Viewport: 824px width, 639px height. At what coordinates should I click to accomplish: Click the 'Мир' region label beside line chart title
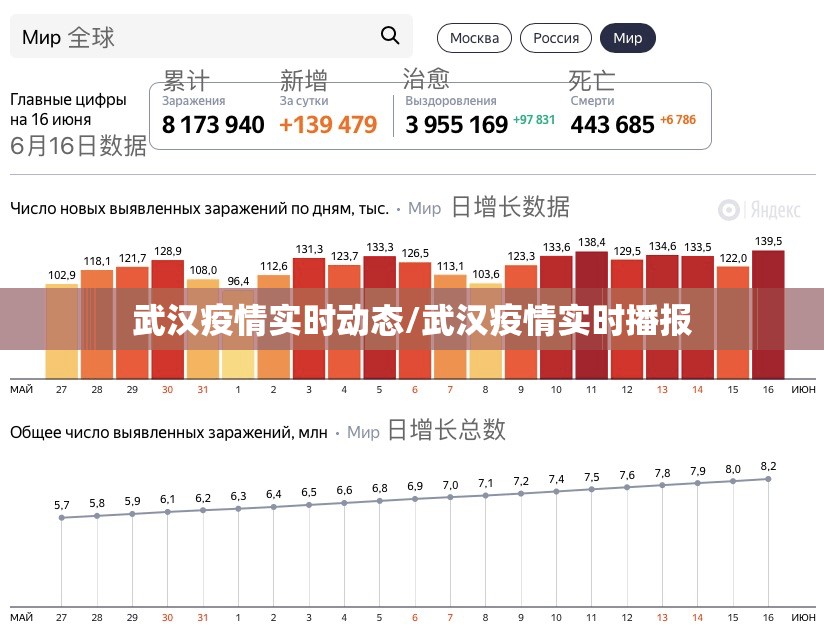(x=363, y=432)
